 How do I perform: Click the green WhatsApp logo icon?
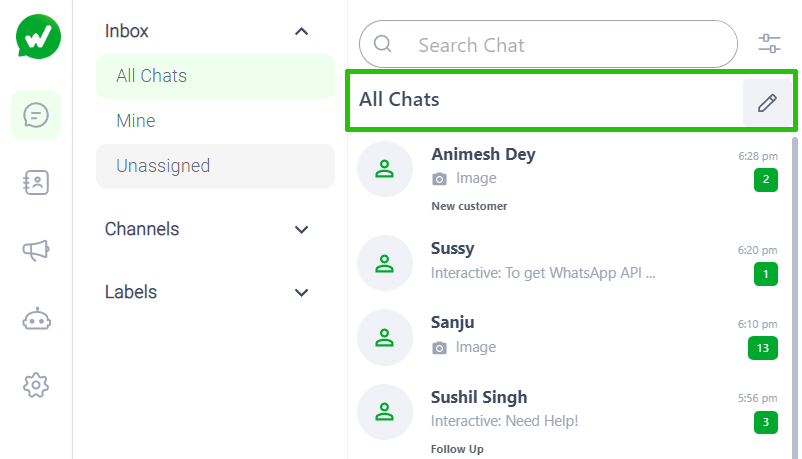(38, 37)
